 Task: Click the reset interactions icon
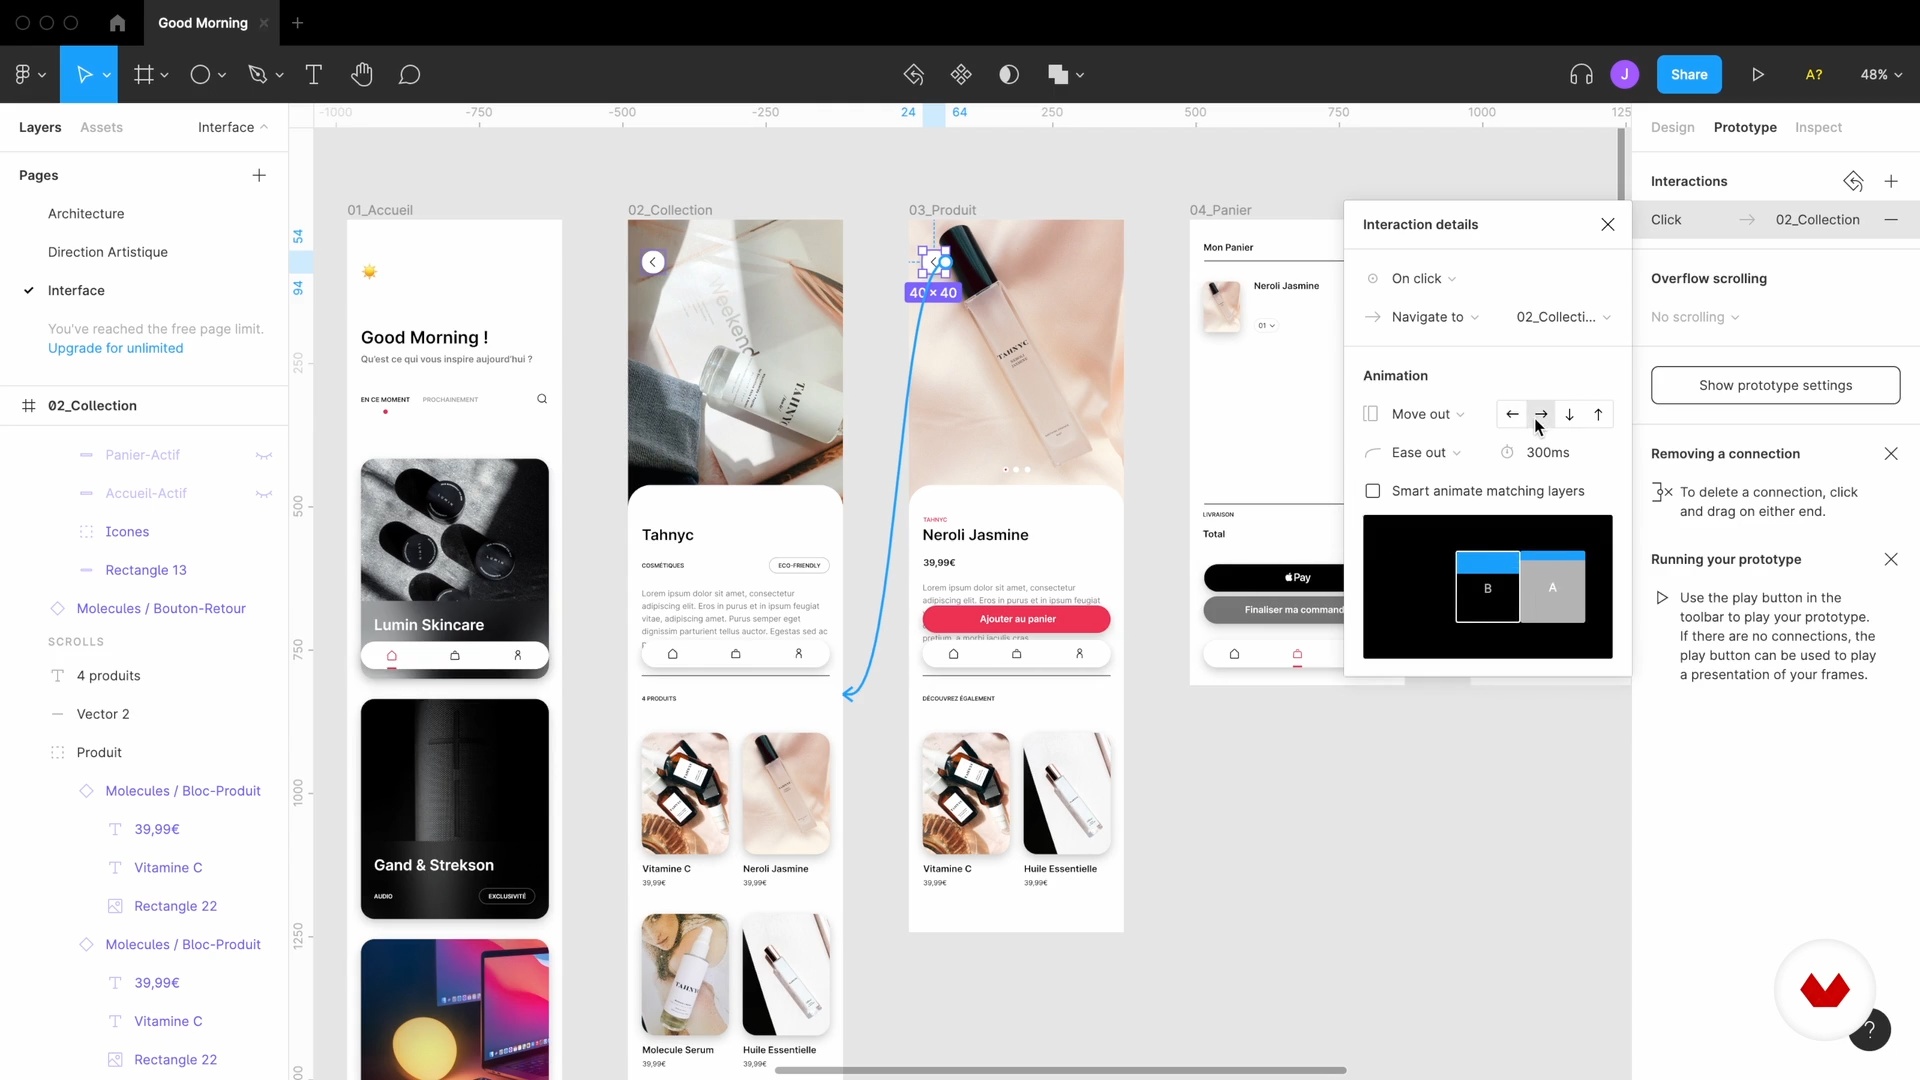[x=1853, y=181]
